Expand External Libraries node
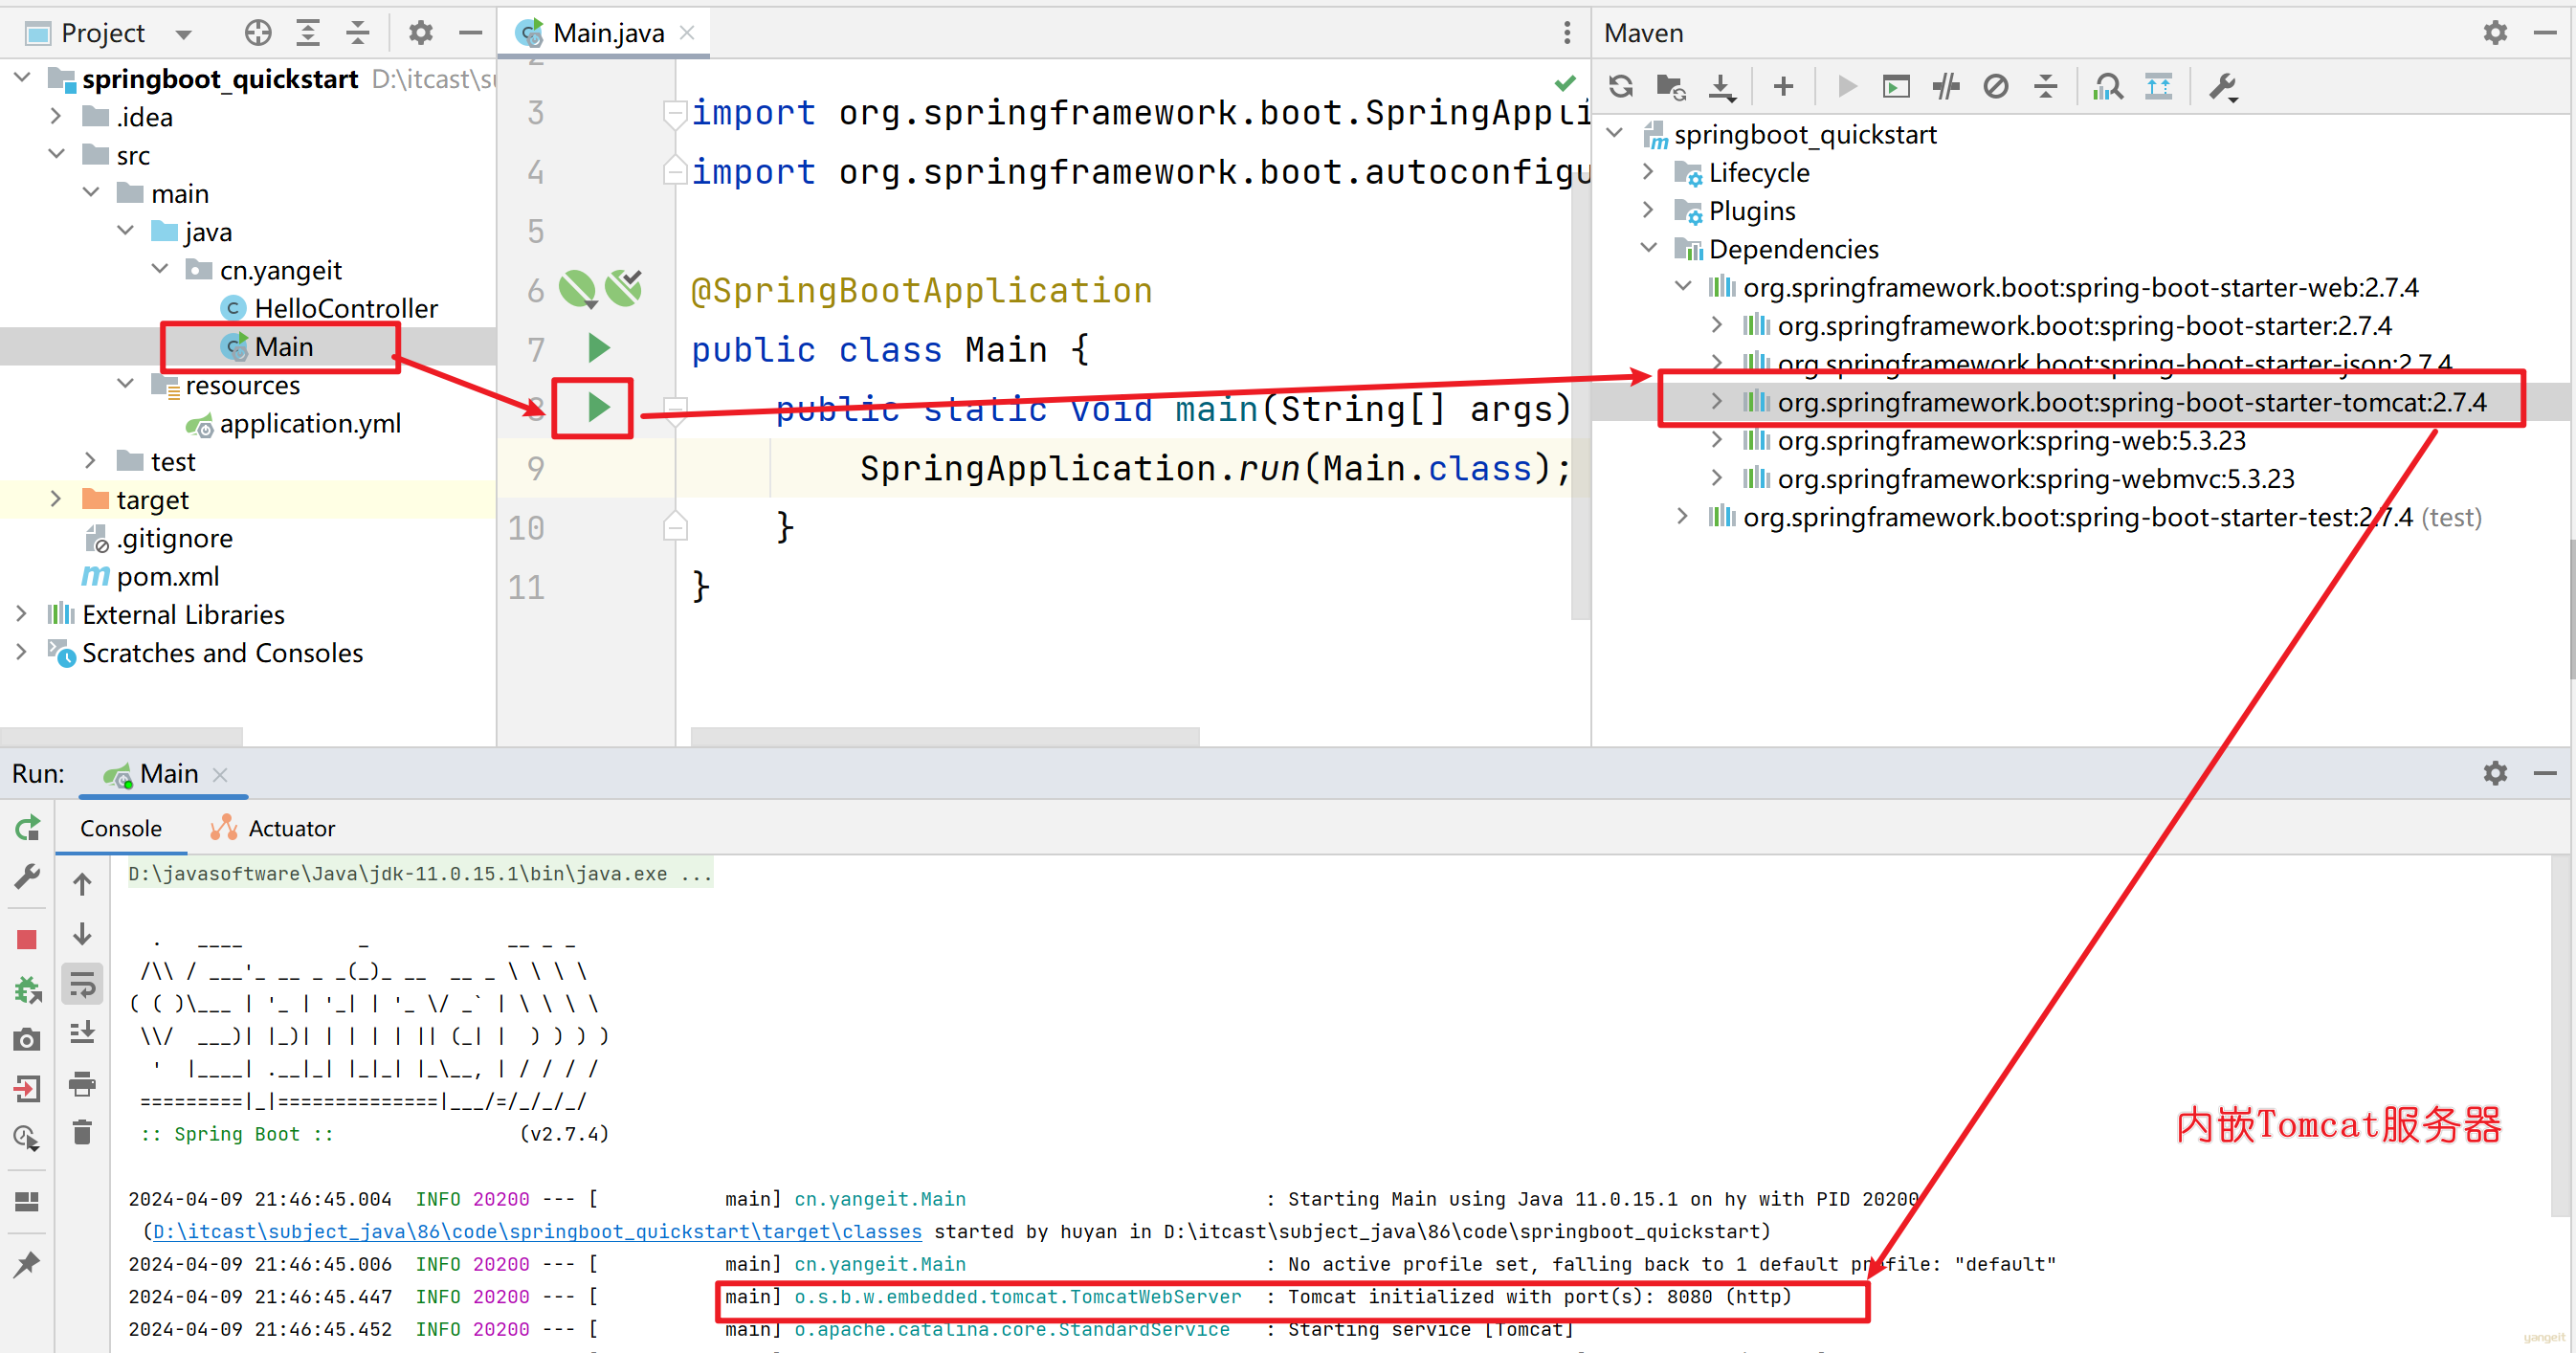The width and height of the screenshot is (2576, 1353). pos(22,614)
